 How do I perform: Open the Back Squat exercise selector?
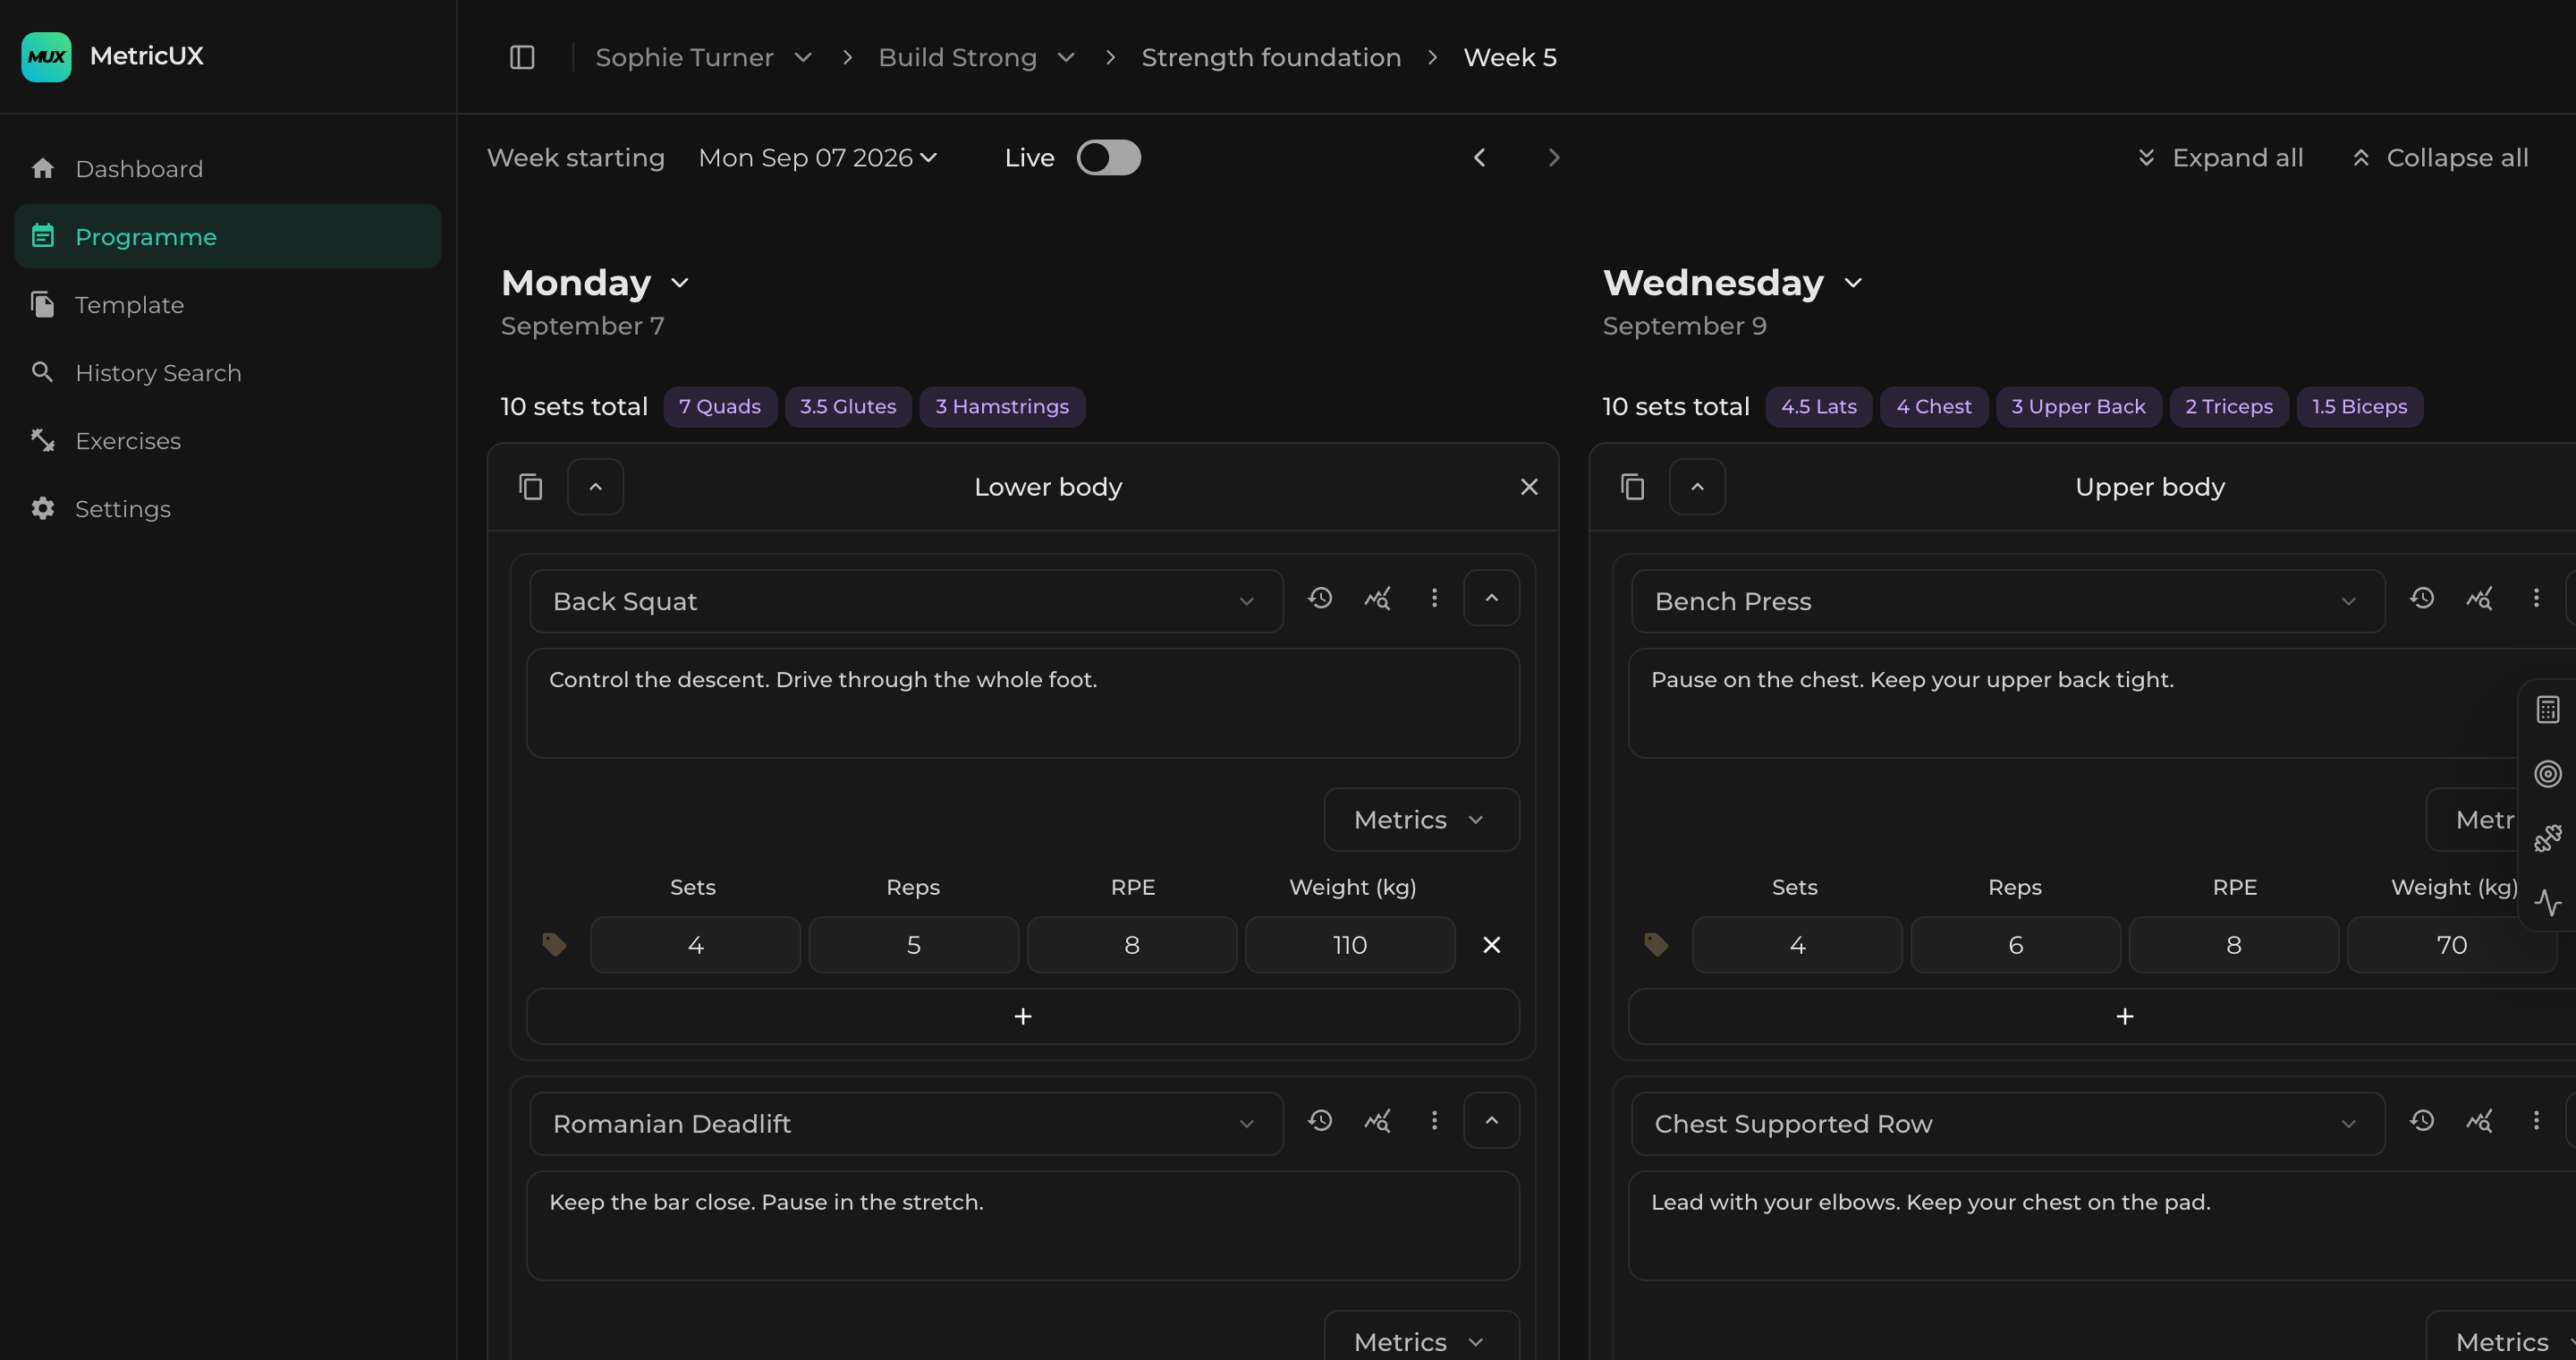pos(906,601)
